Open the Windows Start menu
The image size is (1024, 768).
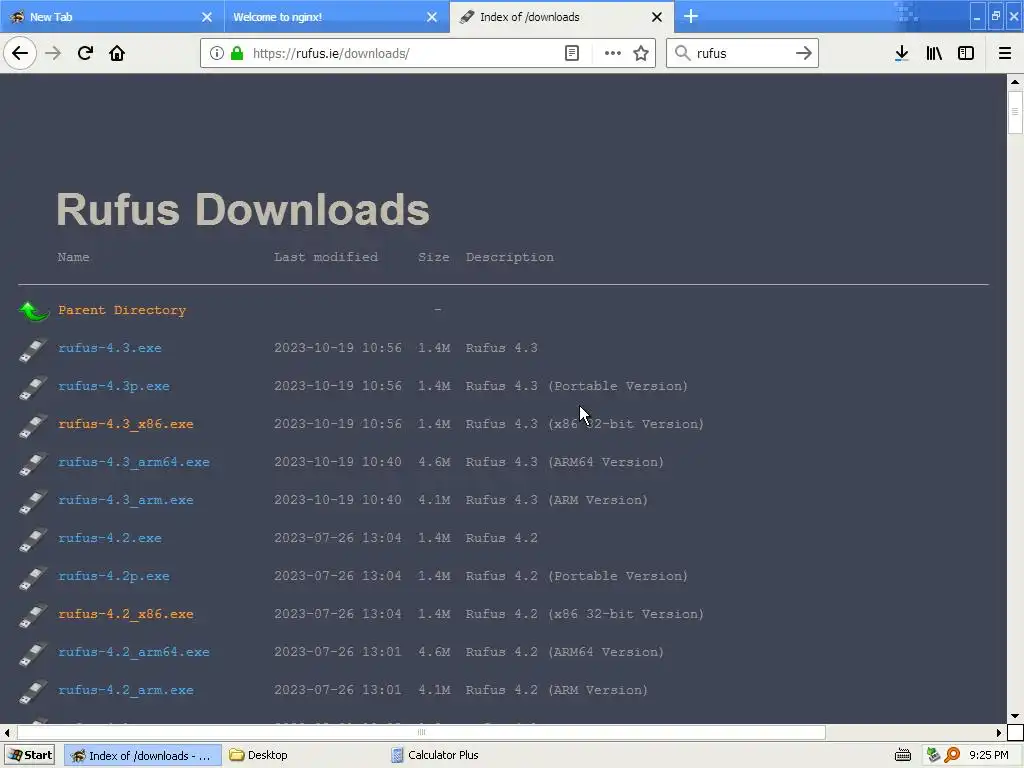pyautogui.click(x=30, y=755)
